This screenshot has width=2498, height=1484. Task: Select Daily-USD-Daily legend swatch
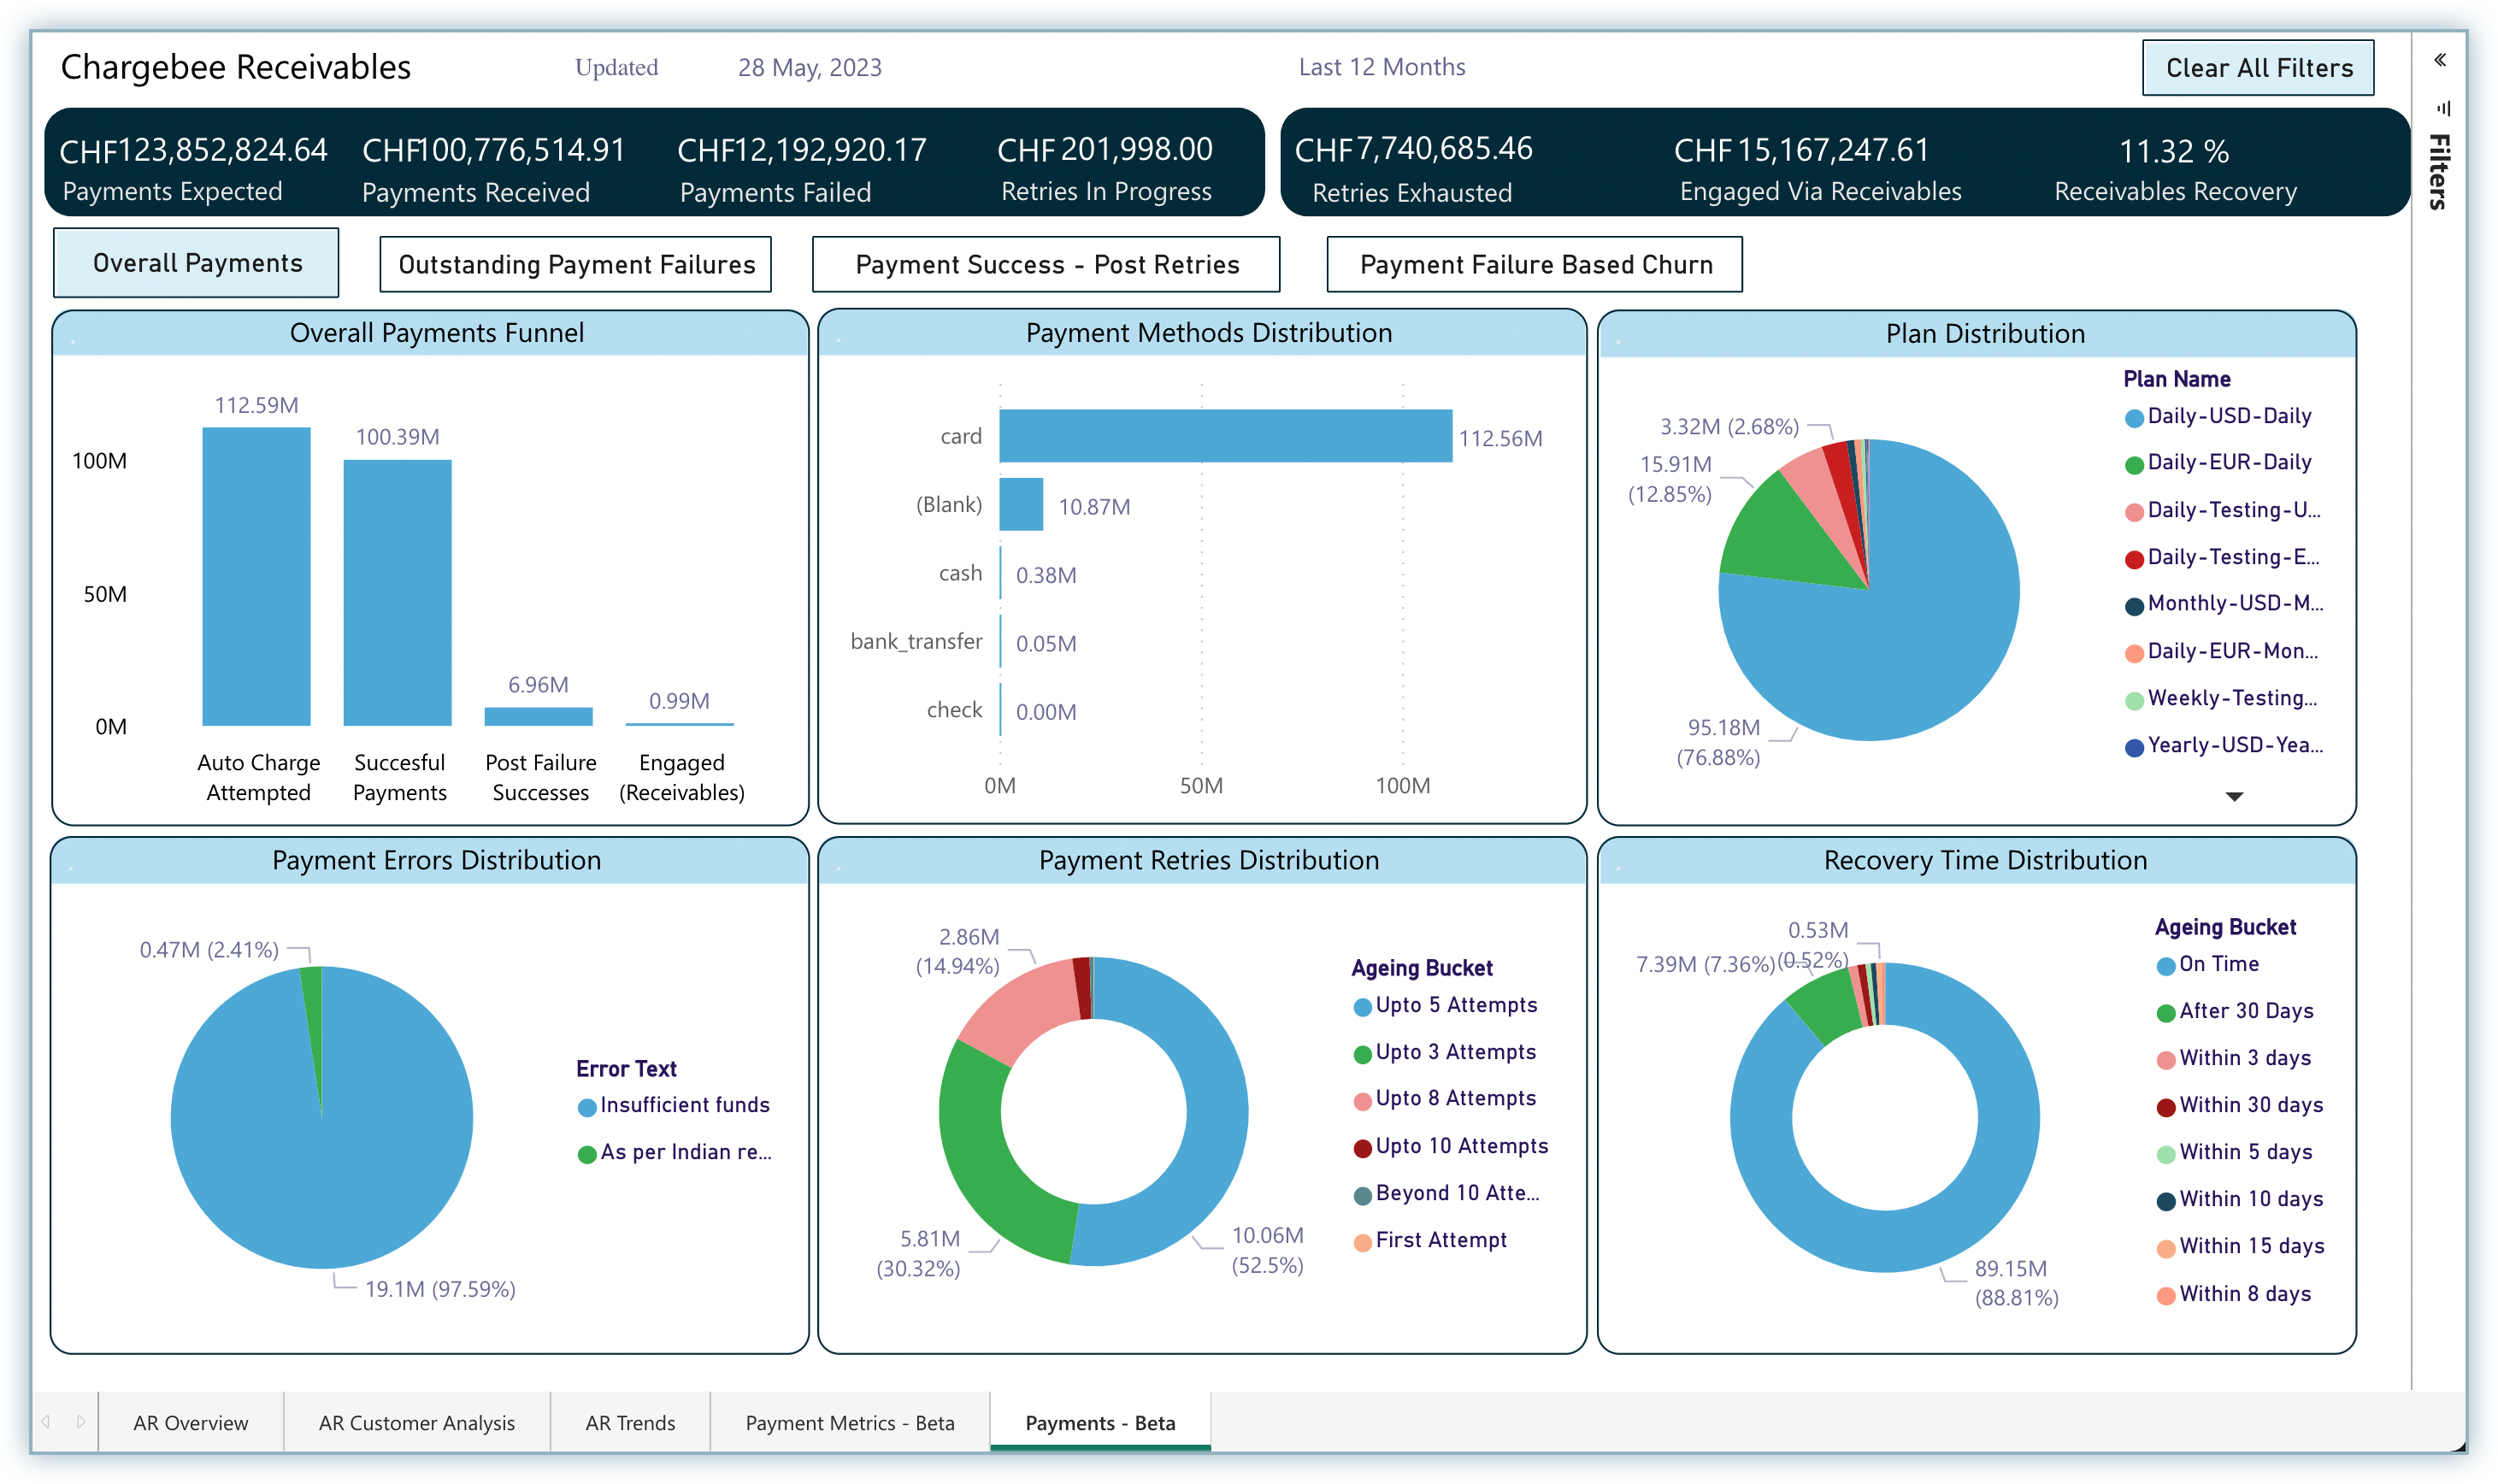2133,418
